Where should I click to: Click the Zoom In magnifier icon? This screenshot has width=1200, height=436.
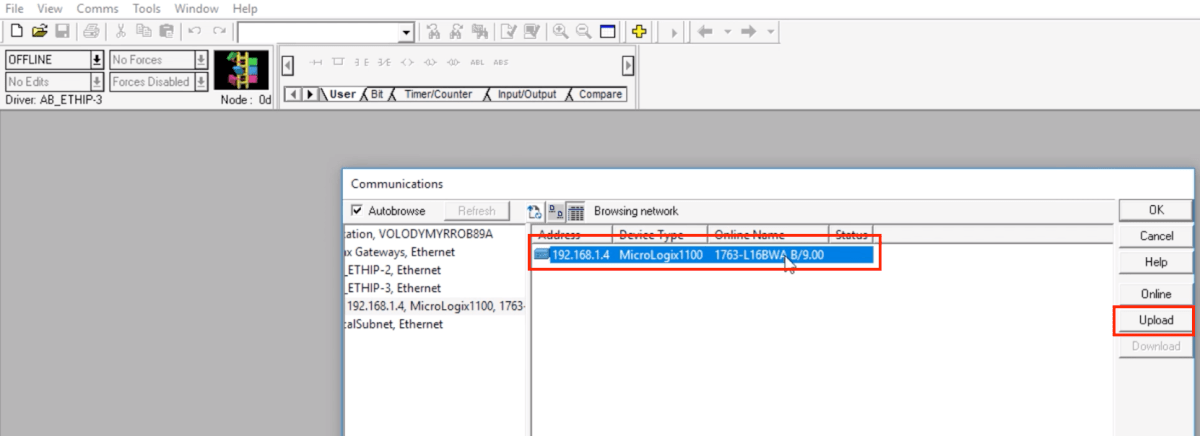560,32
